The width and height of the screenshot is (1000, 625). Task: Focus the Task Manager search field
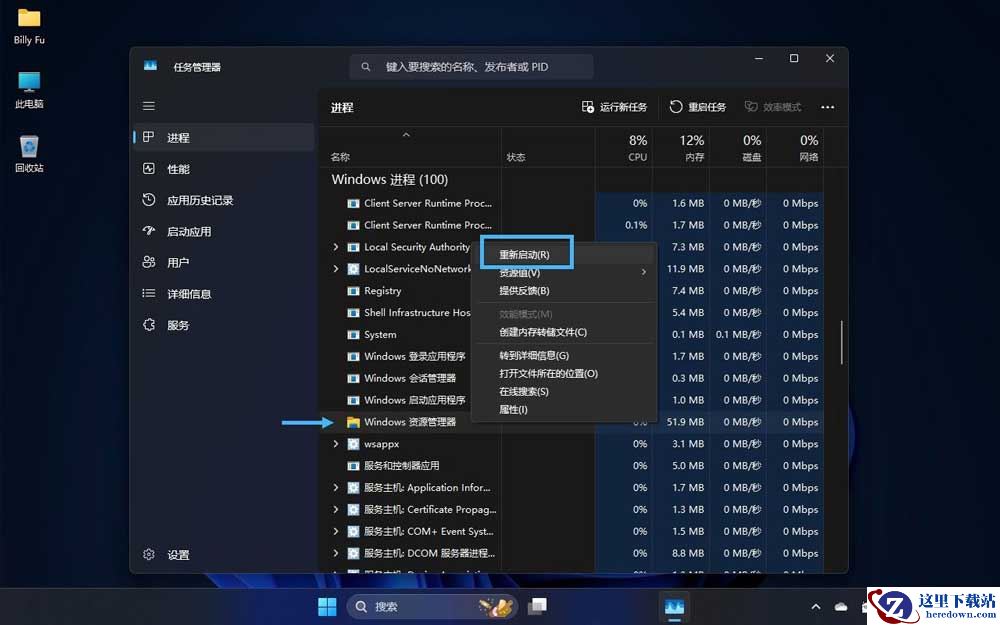[x=471, y=66]
